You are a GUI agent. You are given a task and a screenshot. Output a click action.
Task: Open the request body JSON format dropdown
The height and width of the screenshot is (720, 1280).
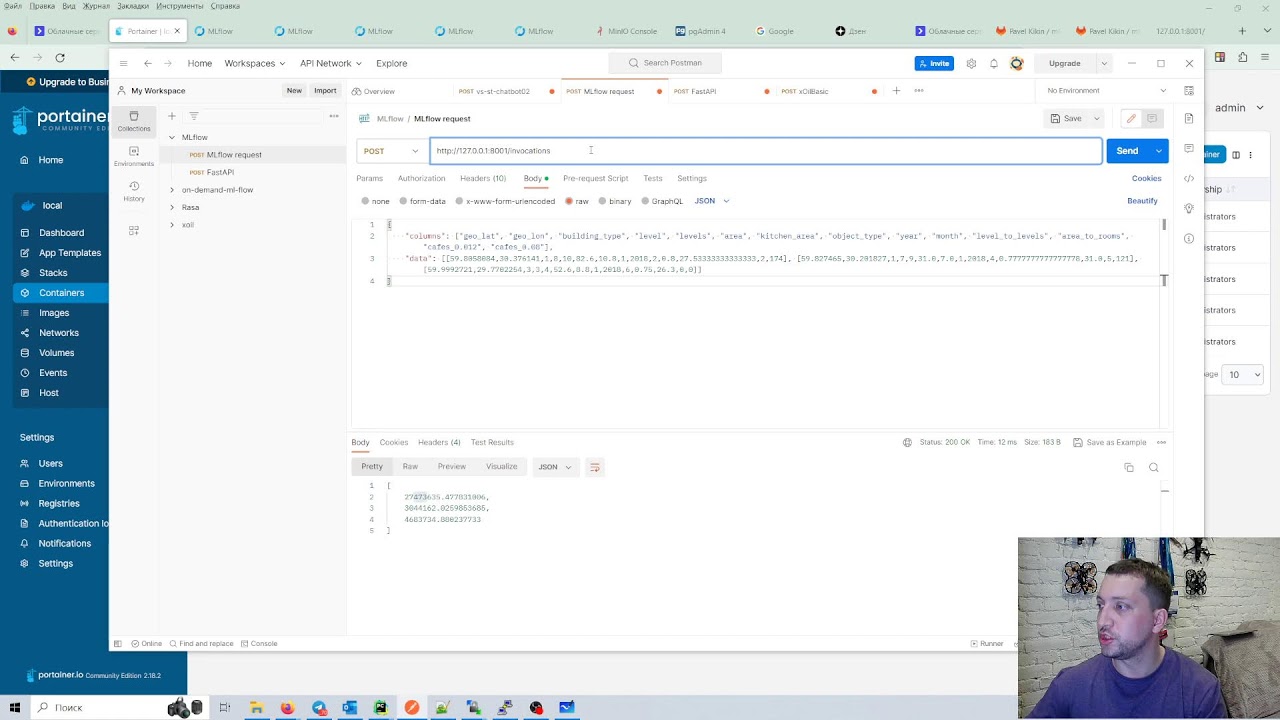coord(712,201)
